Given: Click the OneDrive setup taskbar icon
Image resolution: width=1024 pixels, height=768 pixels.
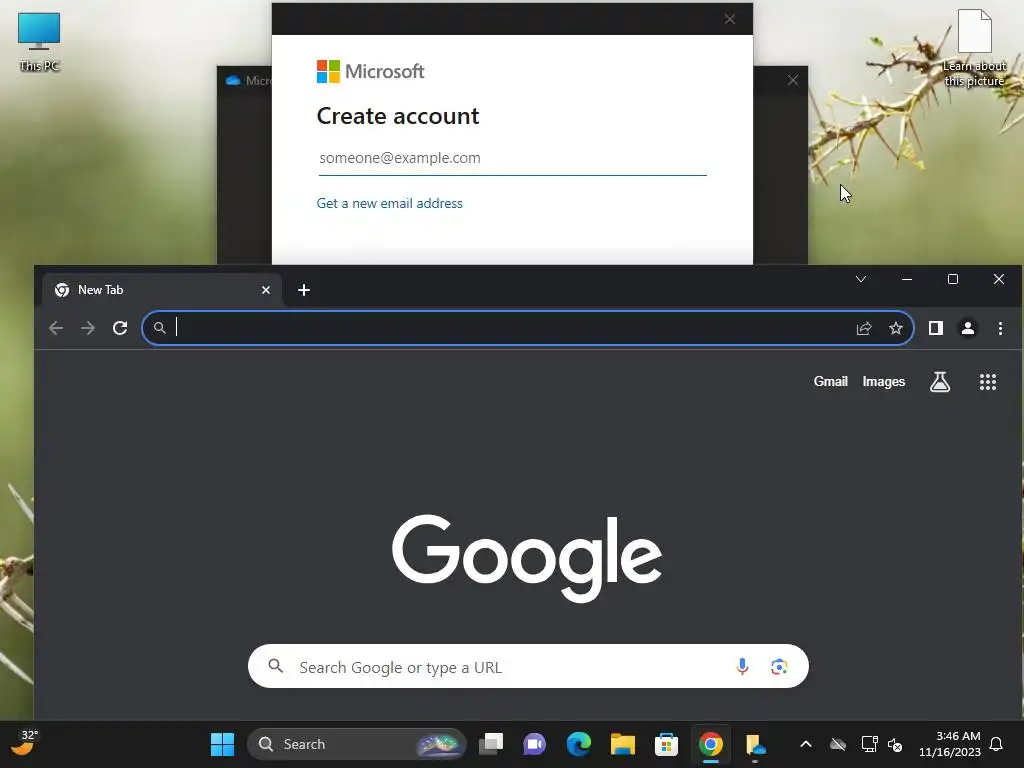Looking at the screenshot, I should click(x=755, y=744).
